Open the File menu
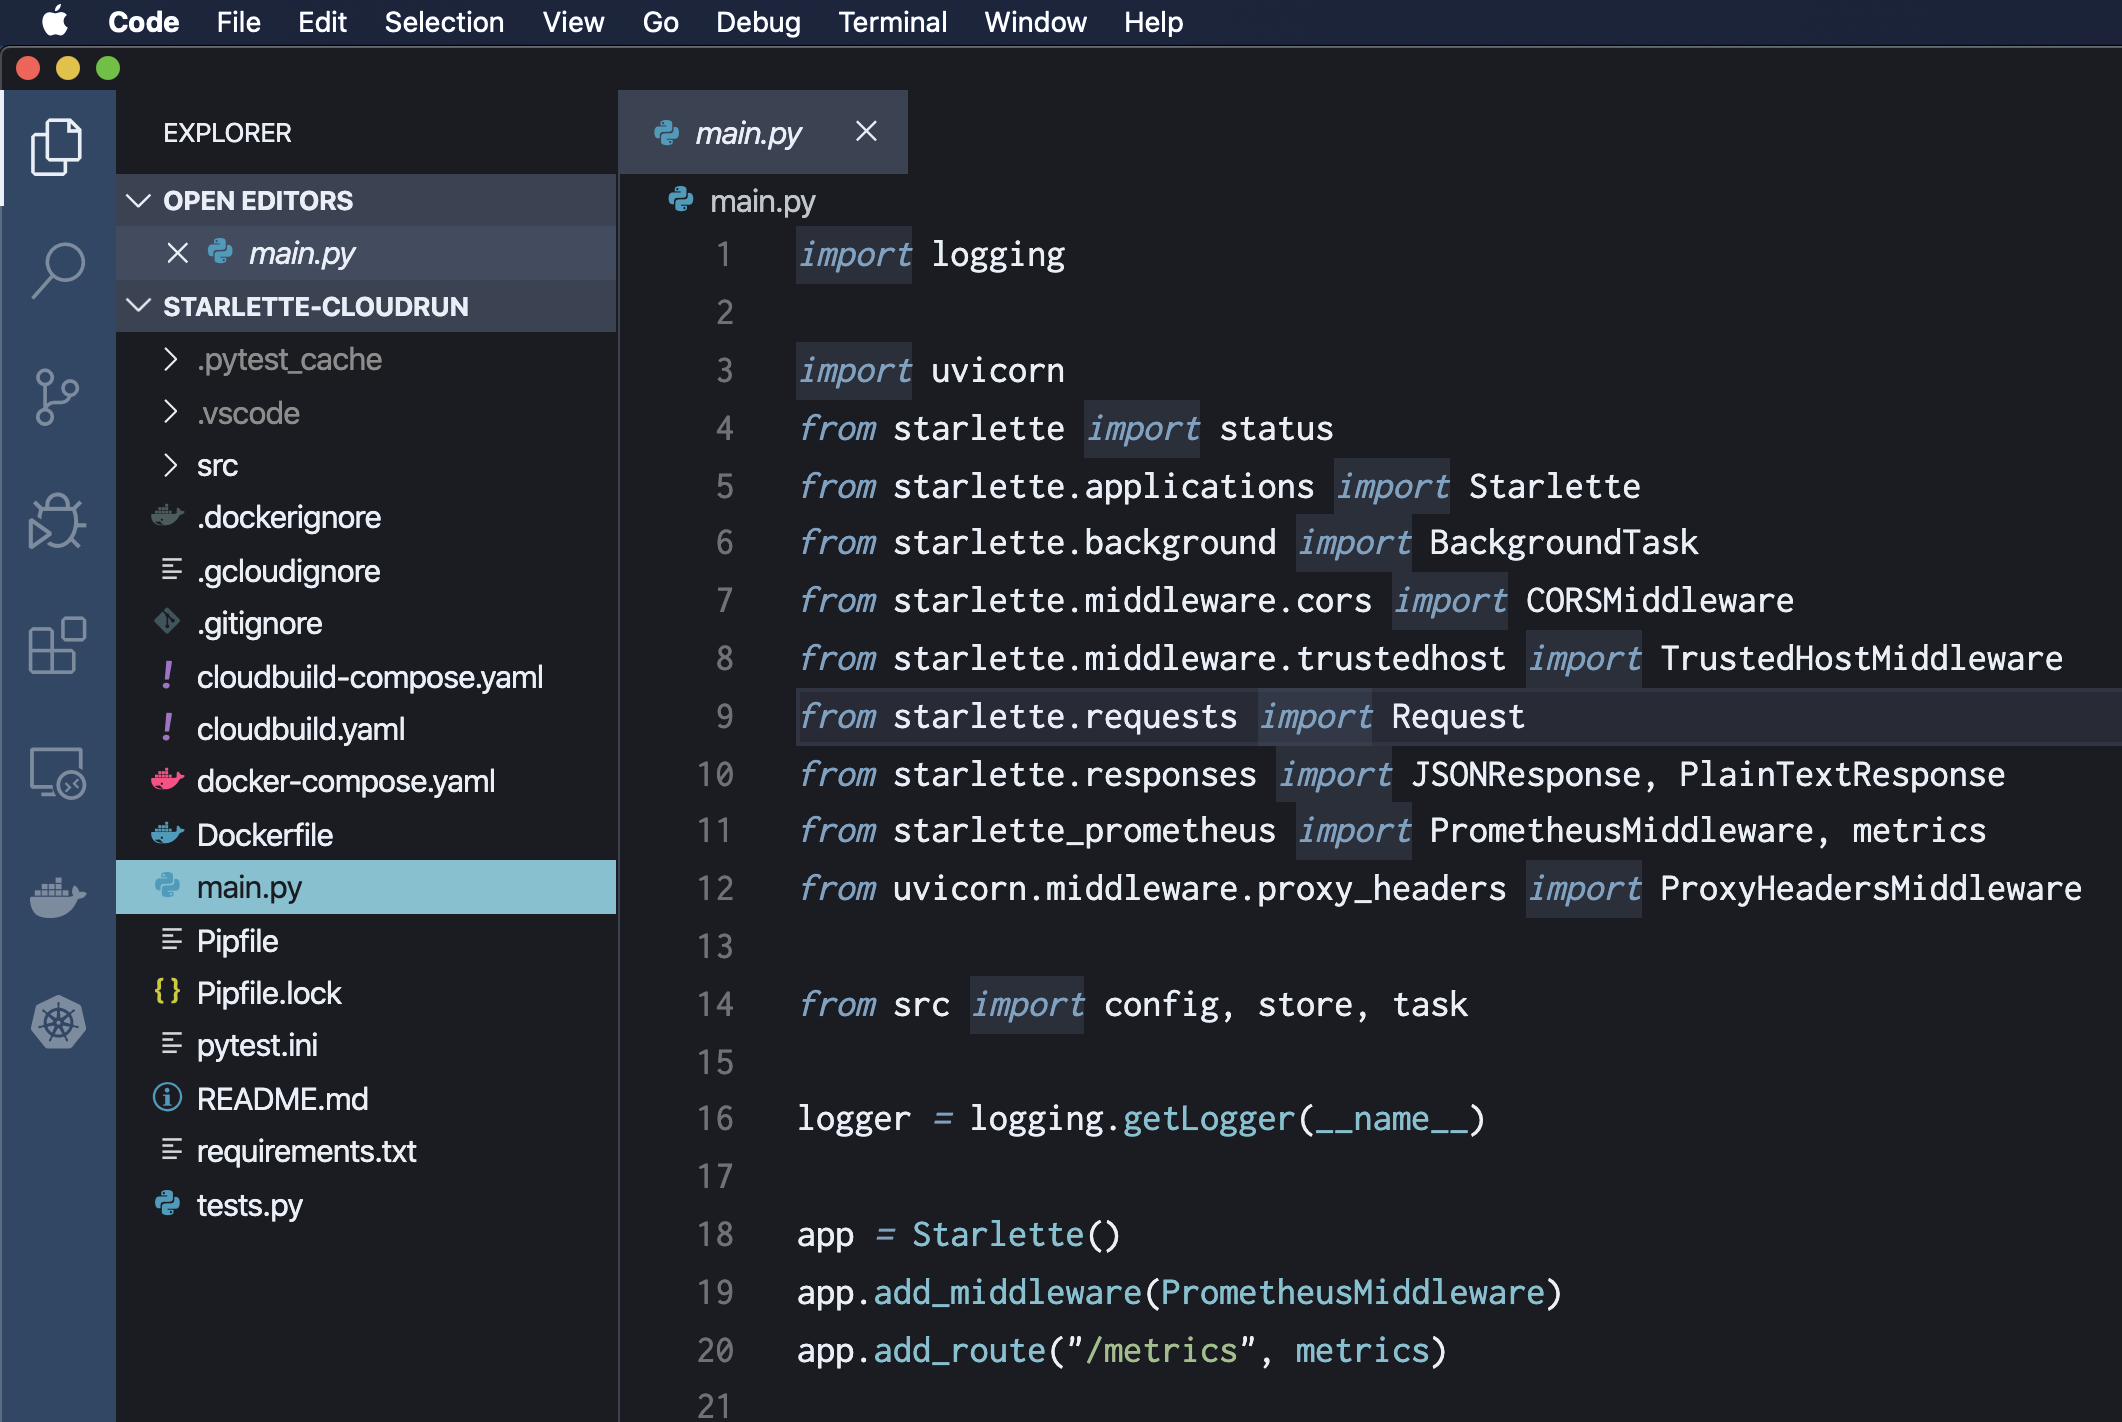The image size is (2122, 1422). [x=238, y=22]
